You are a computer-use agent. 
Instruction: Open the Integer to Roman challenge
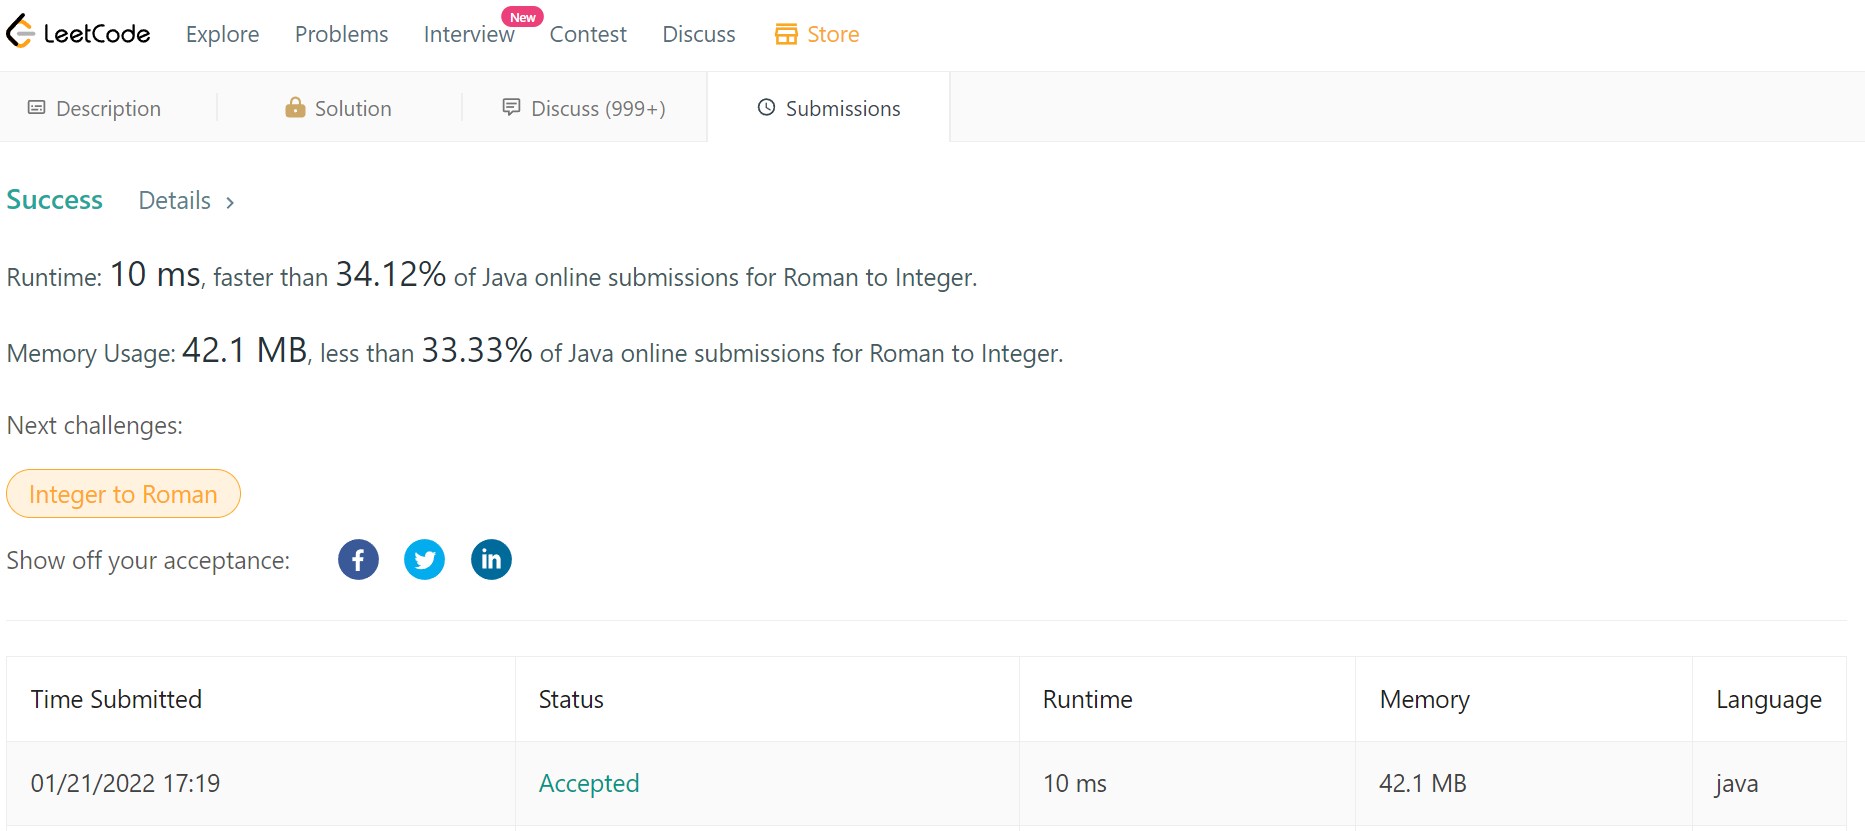123,494
